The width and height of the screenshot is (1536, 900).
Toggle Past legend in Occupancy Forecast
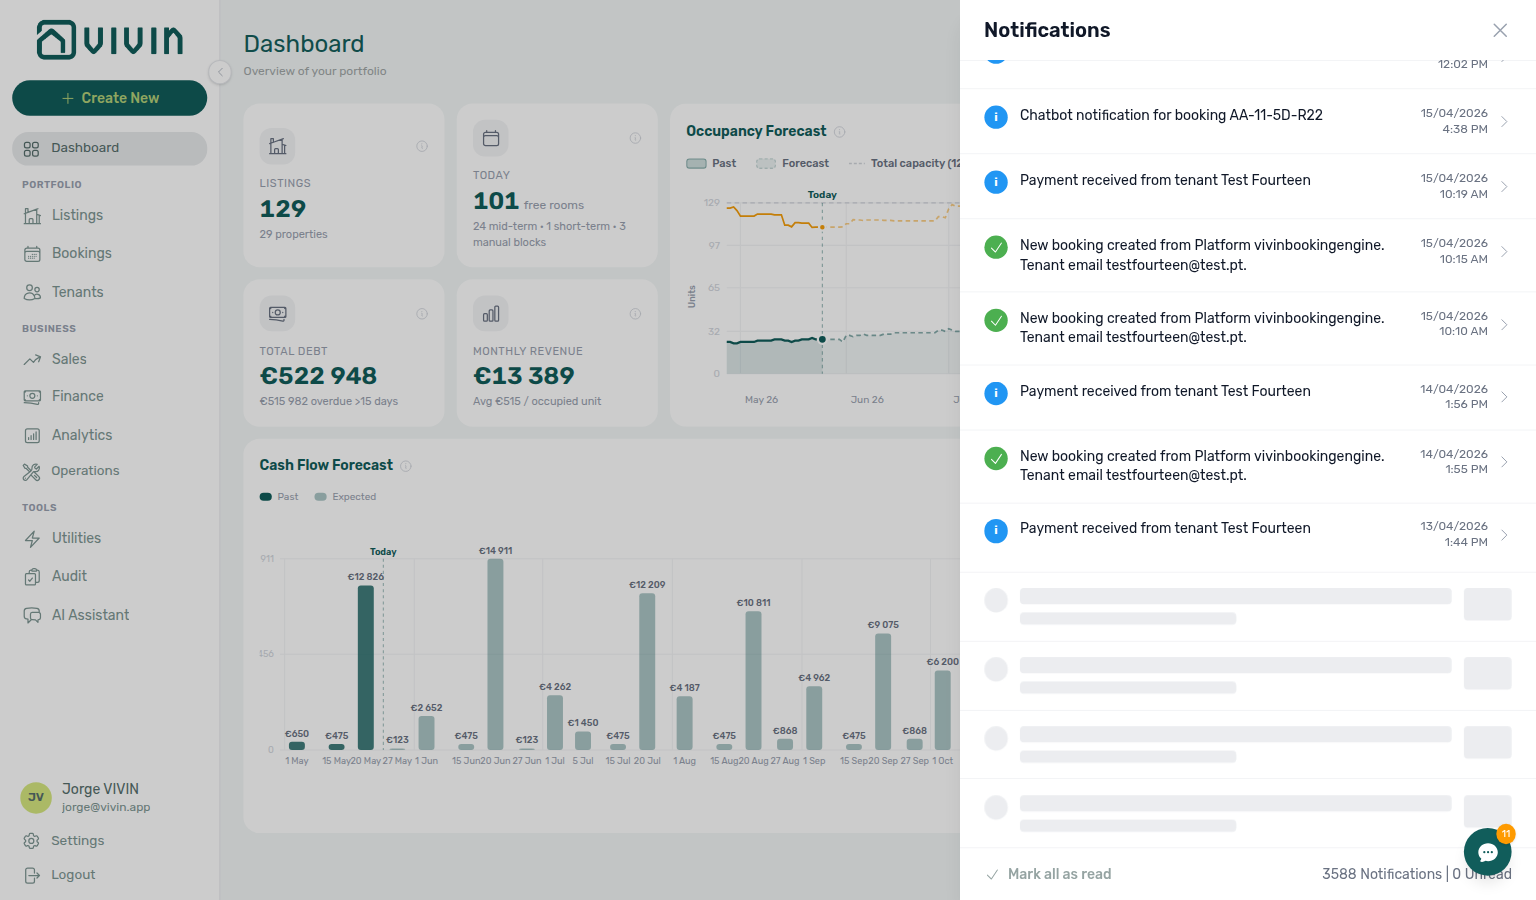click(711, 163)
